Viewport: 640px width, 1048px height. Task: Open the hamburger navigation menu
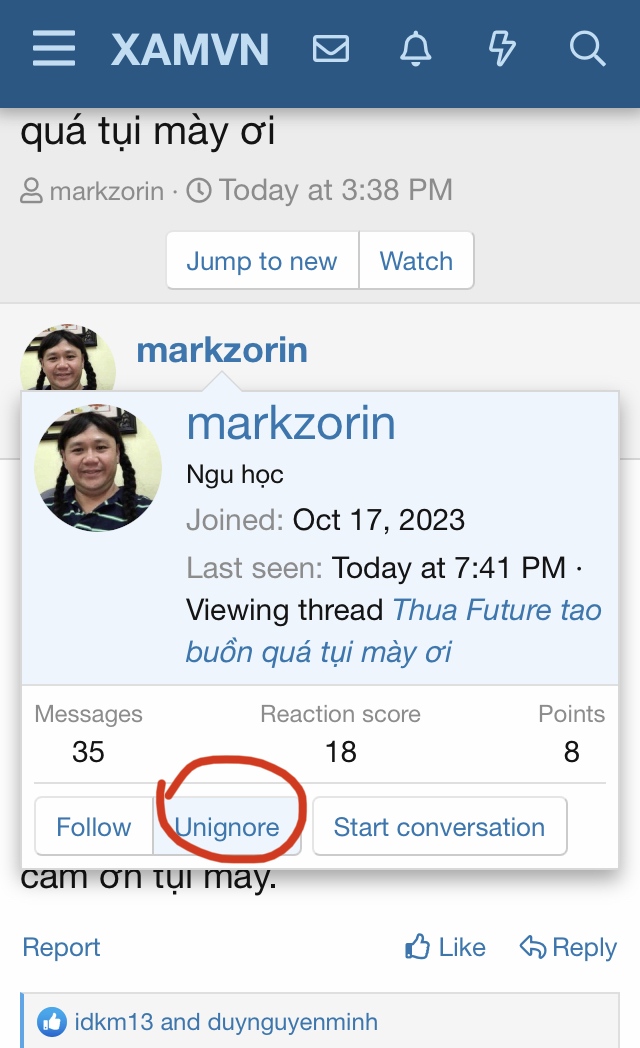pyautogui.click(x=54, y=49)
